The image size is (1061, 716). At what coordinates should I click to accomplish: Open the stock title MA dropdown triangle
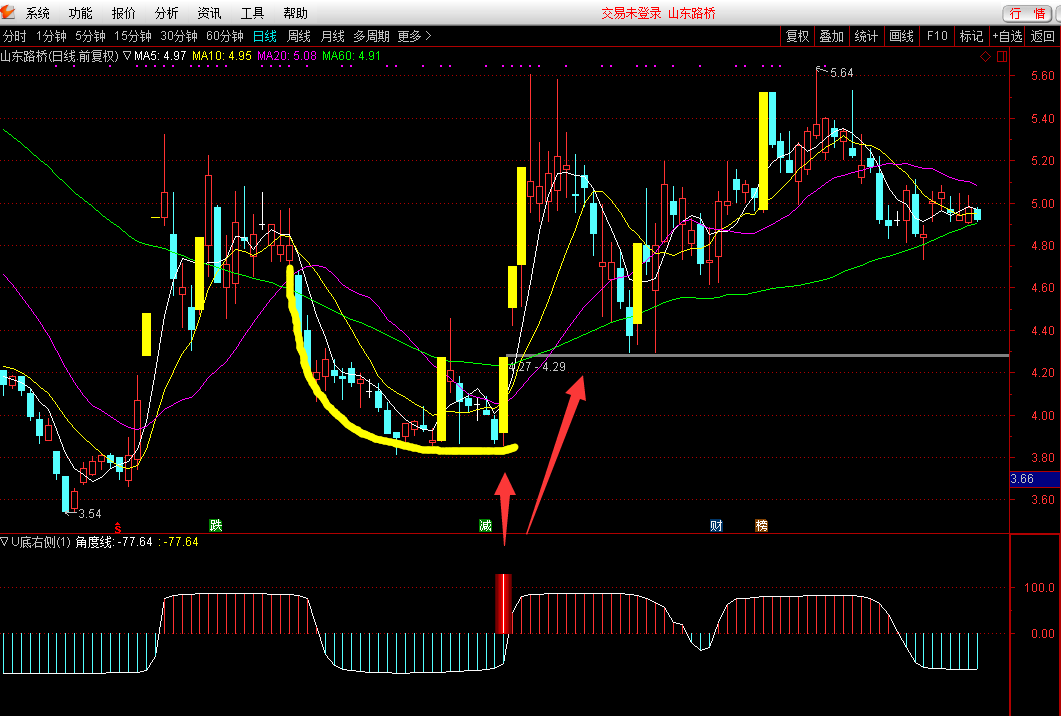[127, 55]
